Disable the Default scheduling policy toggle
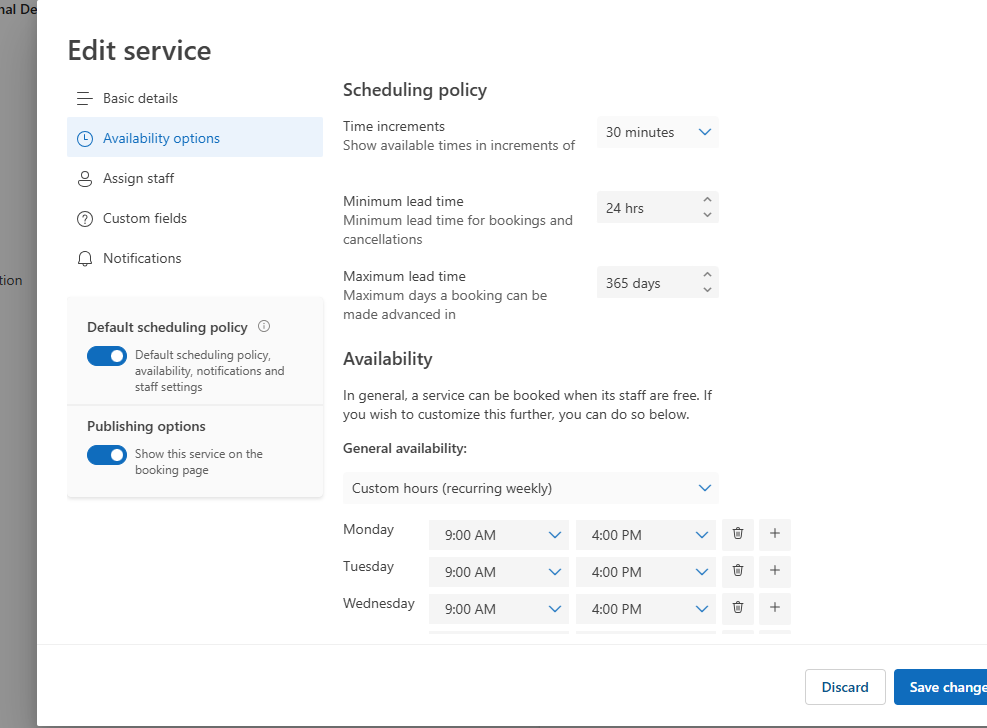The image size is (987, 728). click(106, 356)
